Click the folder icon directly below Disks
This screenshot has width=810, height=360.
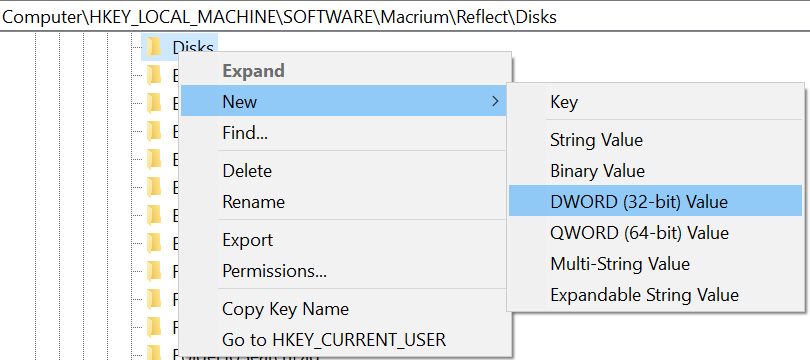click(x=153, y=75)
